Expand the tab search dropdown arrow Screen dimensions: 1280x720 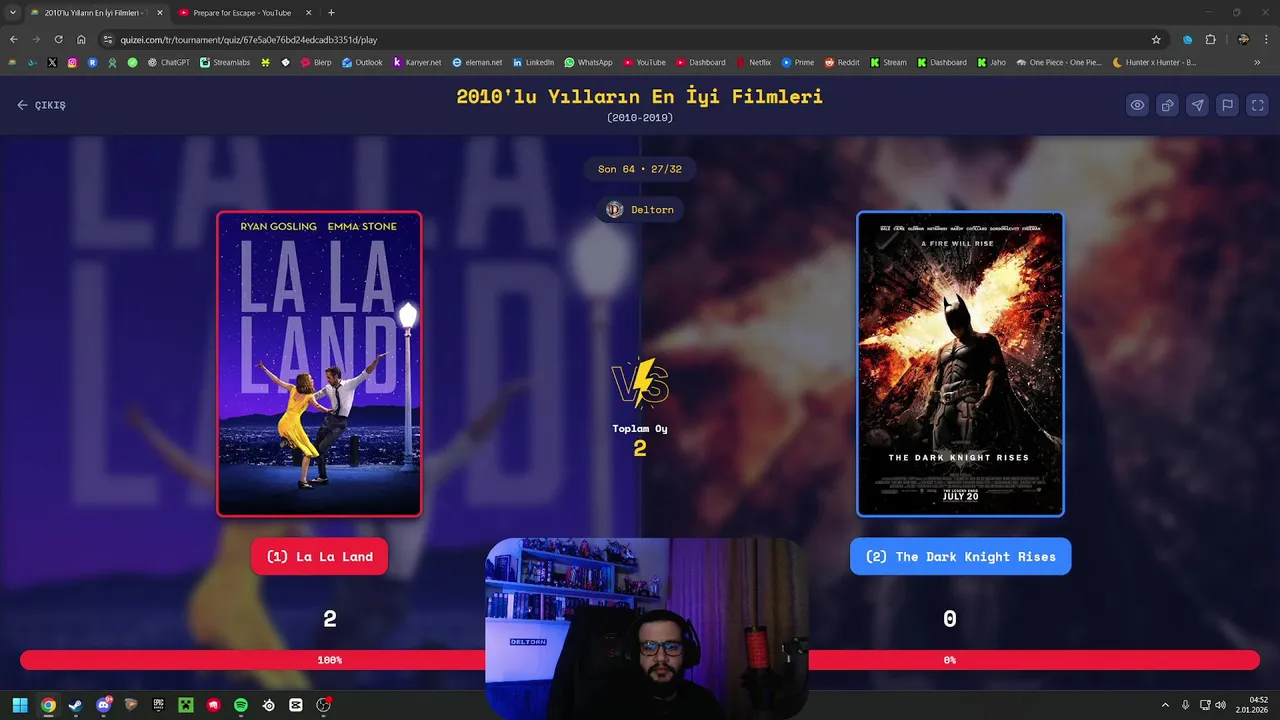[x=12, y=13]
